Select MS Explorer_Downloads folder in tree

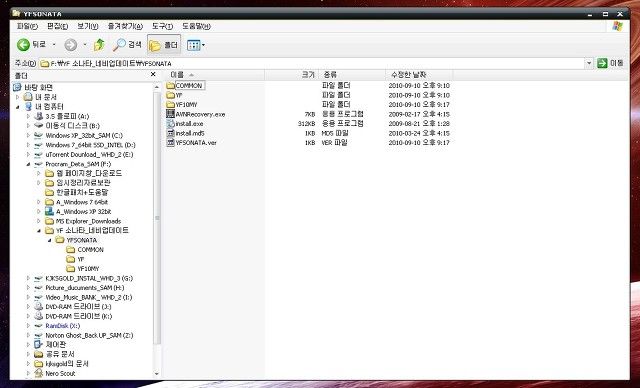pos(88,221)
